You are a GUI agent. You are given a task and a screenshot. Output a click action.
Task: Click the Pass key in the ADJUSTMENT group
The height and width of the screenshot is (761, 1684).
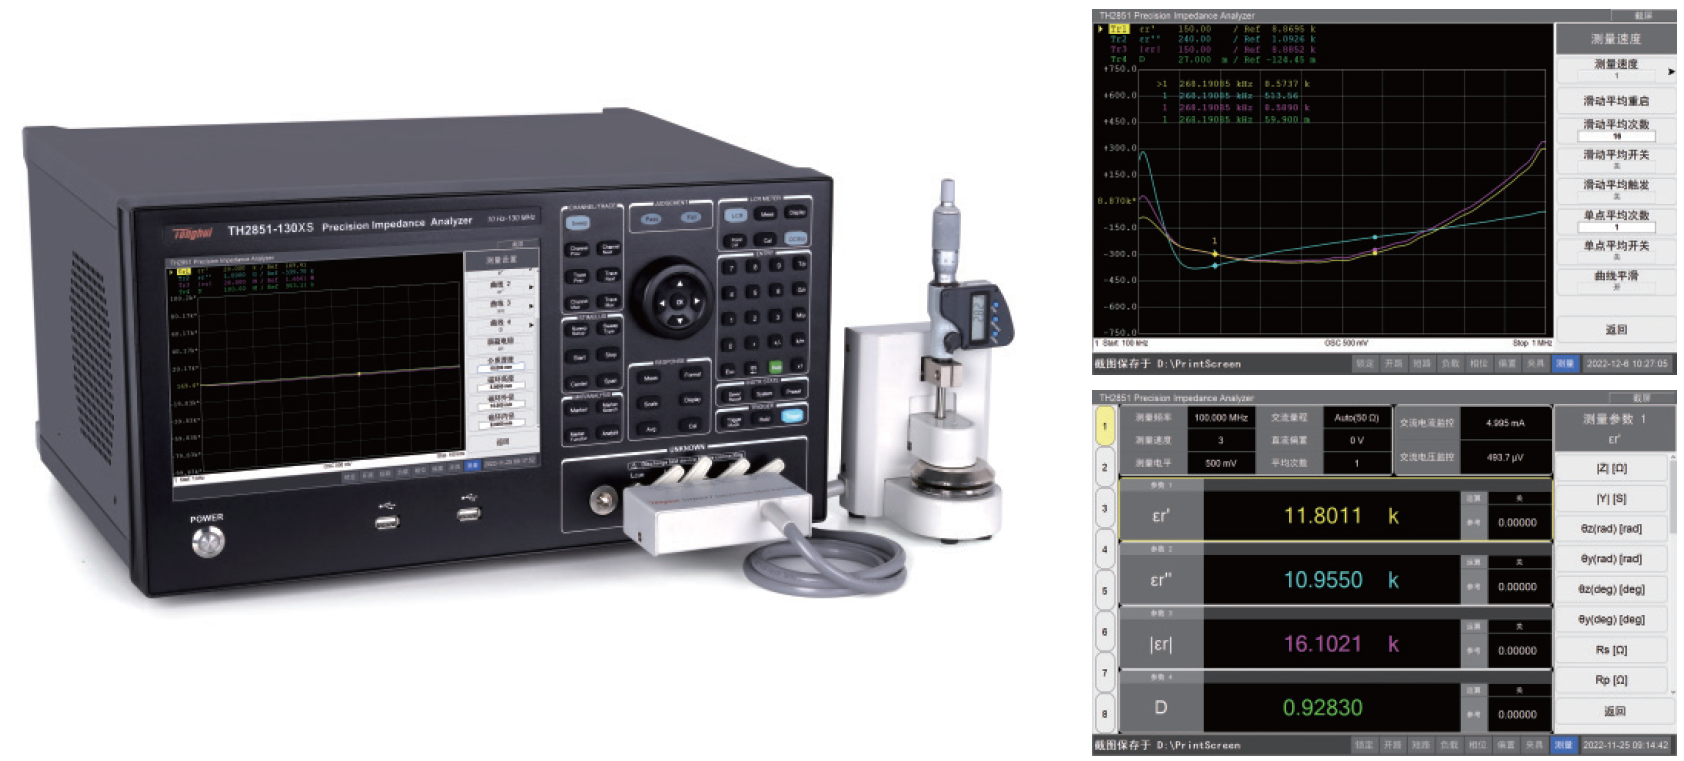point(651,218)
